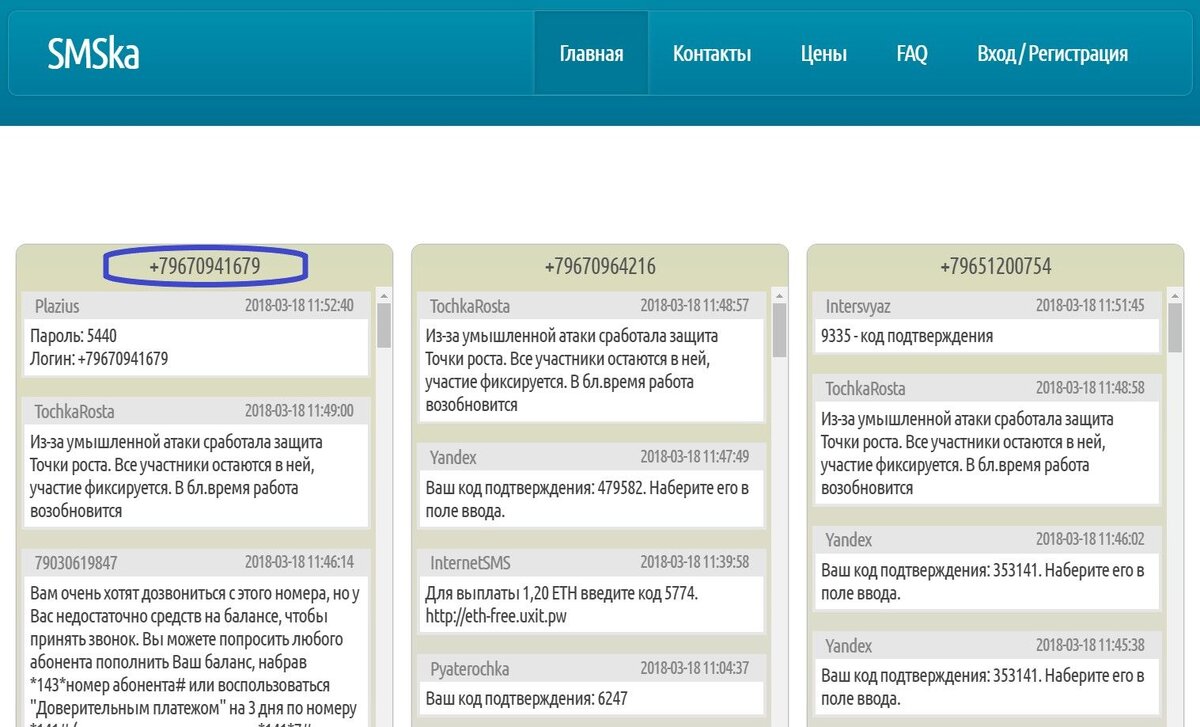Open the Контакты navigation item
Viewport: 1200px width, 727px height.
click(x=712, y=54)
